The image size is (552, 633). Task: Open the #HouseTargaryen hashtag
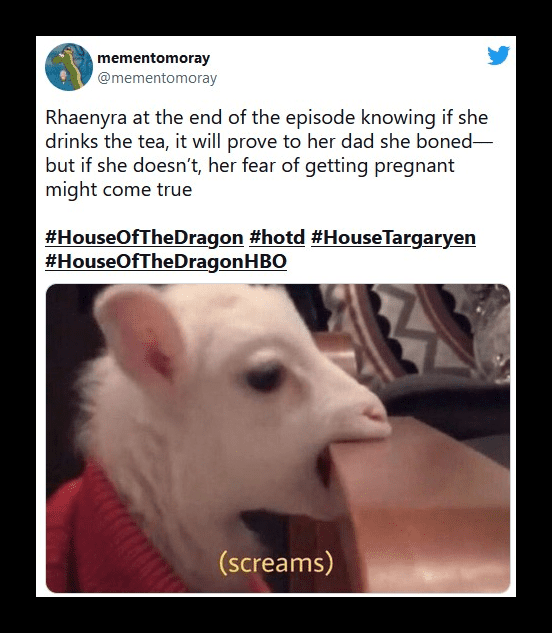coord(393,237)
